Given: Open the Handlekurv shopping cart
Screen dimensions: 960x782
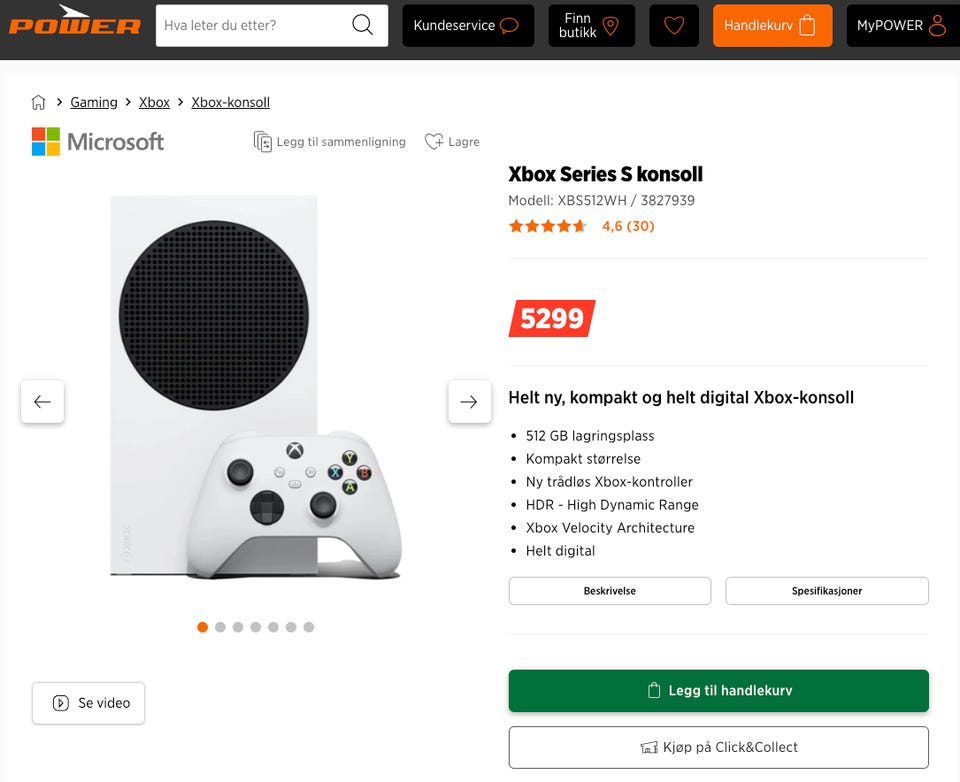Looking at the screenshot, I should 772,25.
